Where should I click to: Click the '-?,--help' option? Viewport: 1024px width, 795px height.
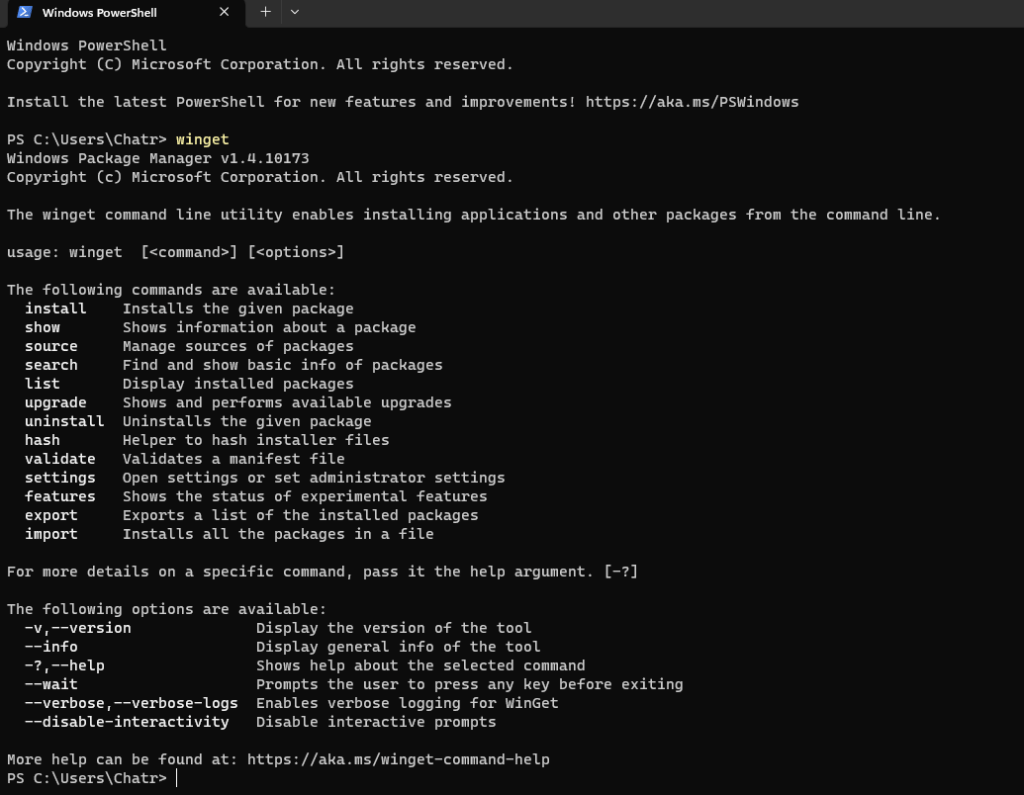pyautogui.click(x=65, y=666)
